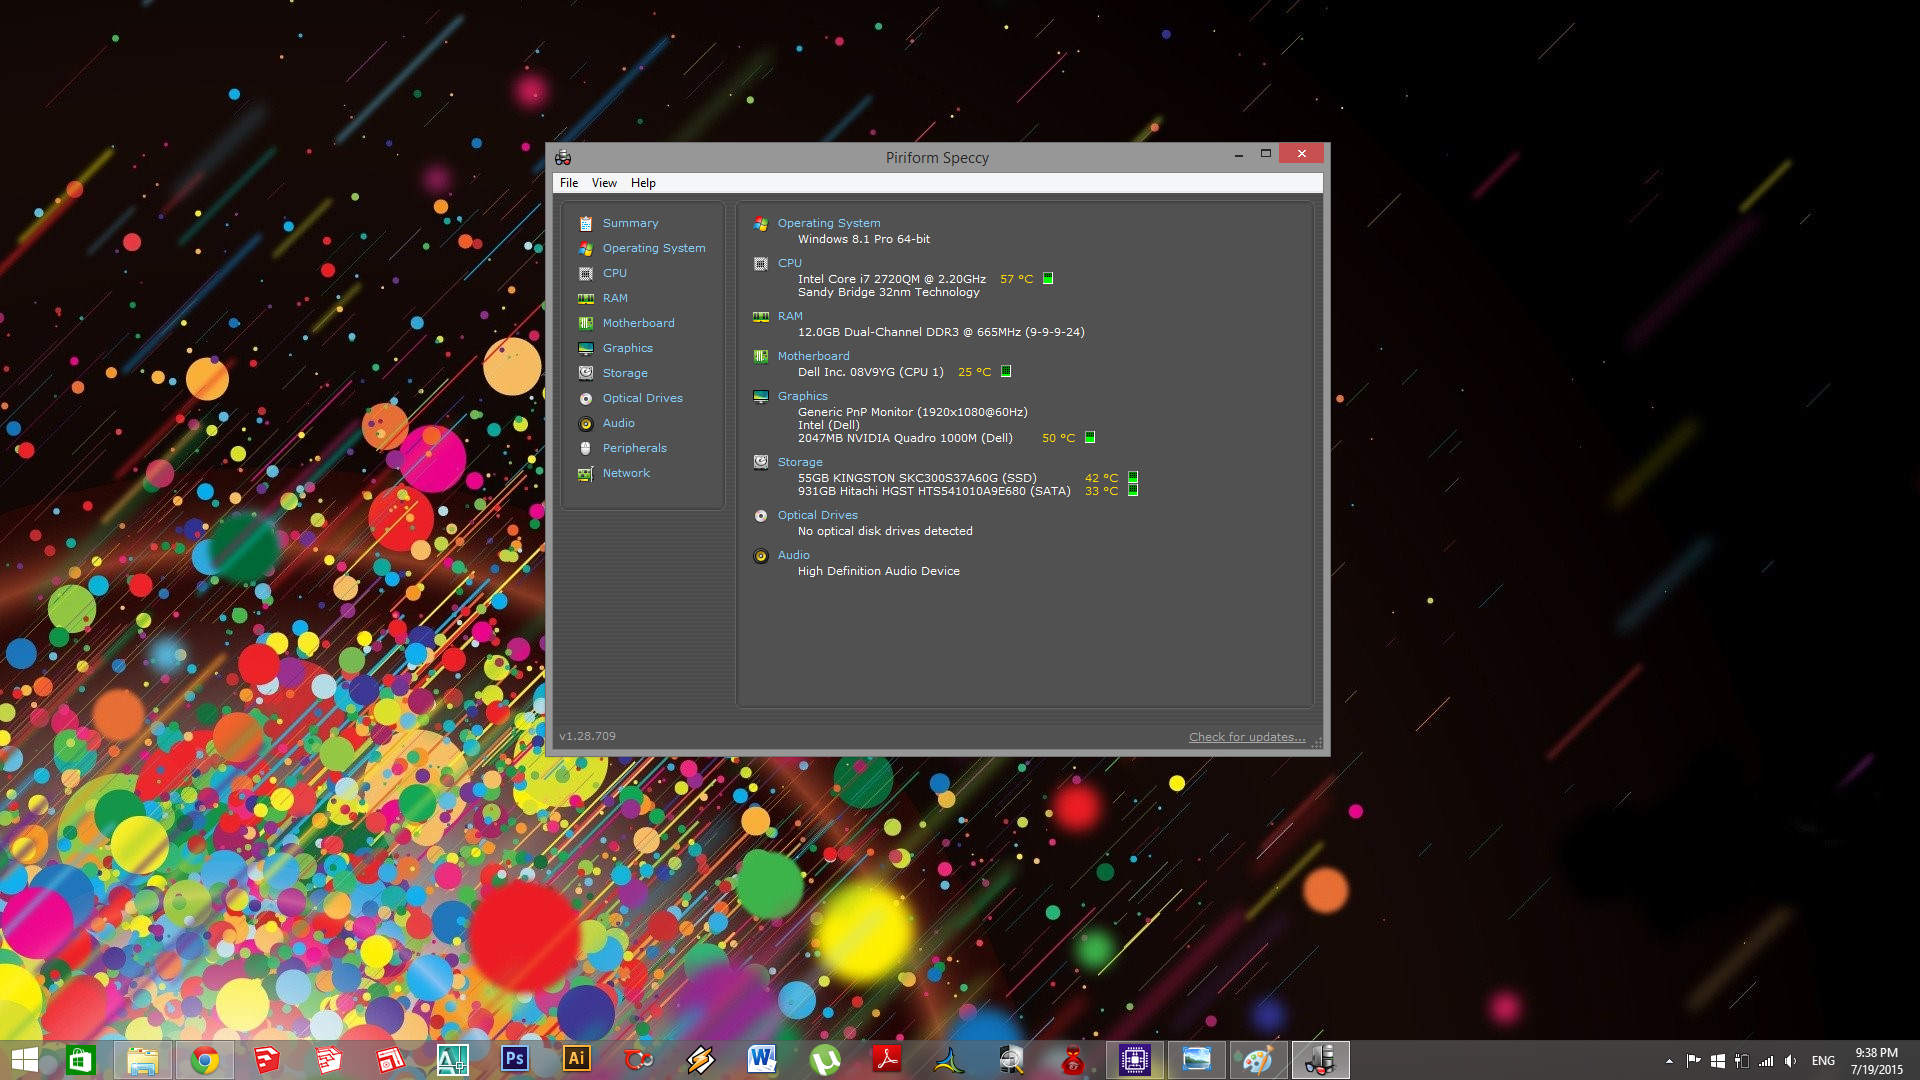Viewport: 1920px width, 1080px height.
Task: Click the volume icon in system tray
Action: 1790,1061
